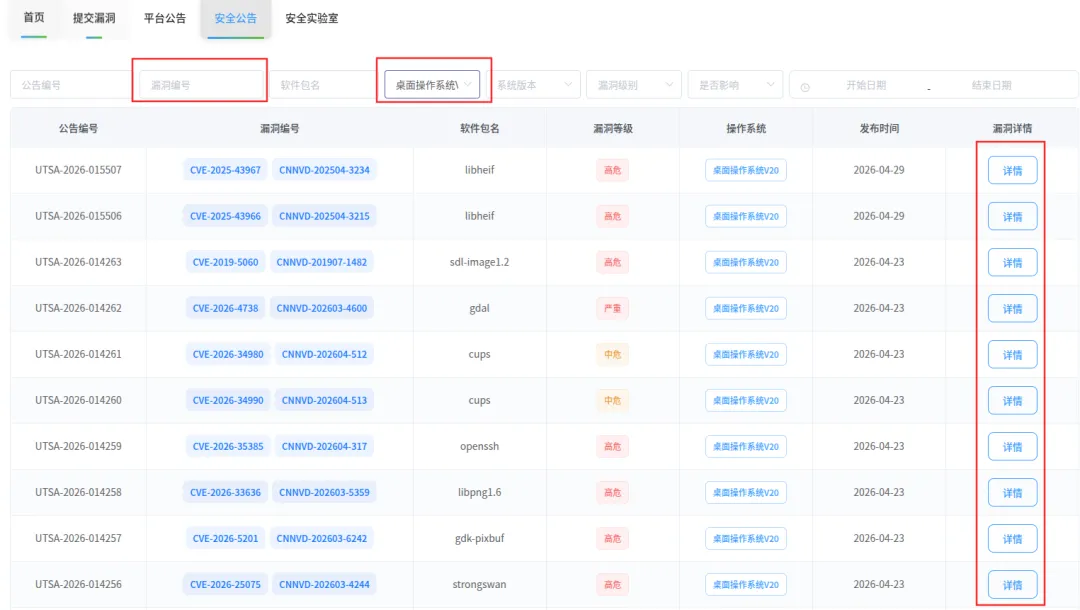Screen dimensions: 1080x610
Task: Focus the 软件包名 input field
Action: tap(324, 85)
